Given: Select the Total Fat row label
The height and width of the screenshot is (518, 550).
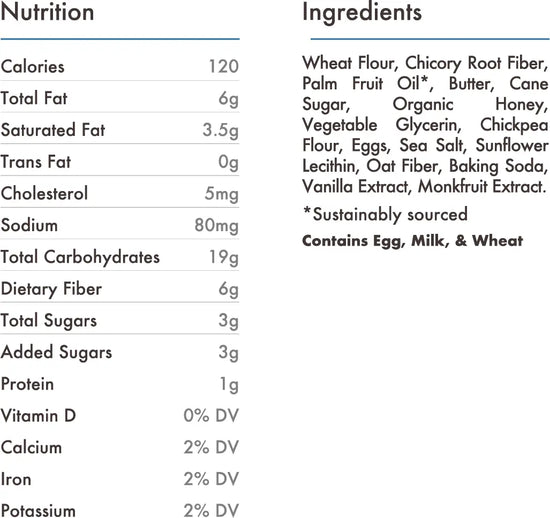Looking at the screenshot, I should [x=34, y=98].
